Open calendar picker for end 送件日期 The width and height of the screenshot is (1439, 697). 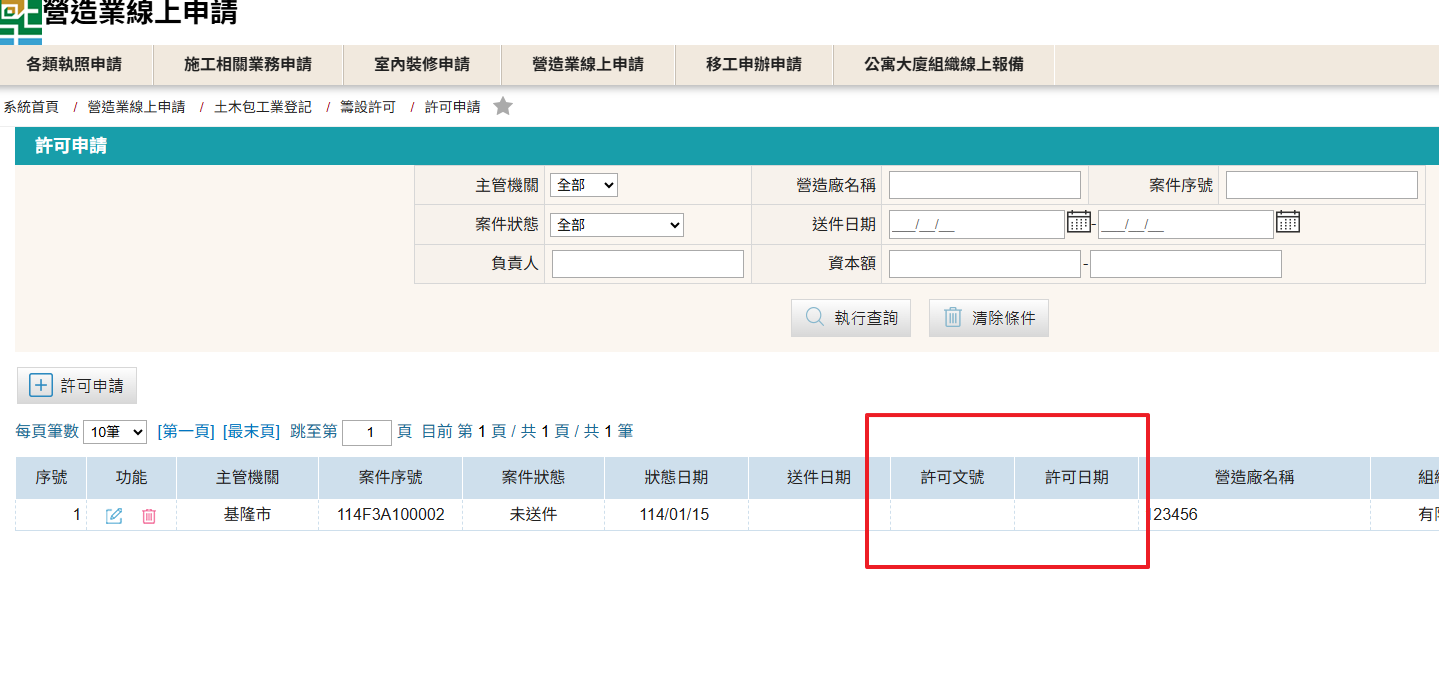point(1287,222)
